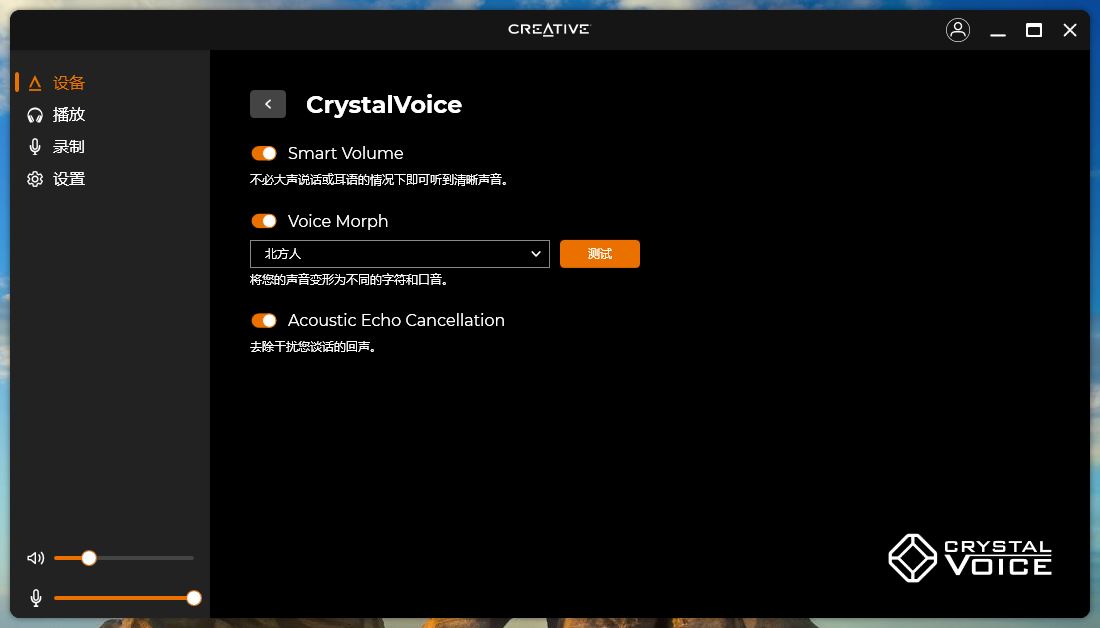The height and width of the screenshot is (628, 1100).
Task: Turn off the Voice Morph switch
Action: pos(264,221)
